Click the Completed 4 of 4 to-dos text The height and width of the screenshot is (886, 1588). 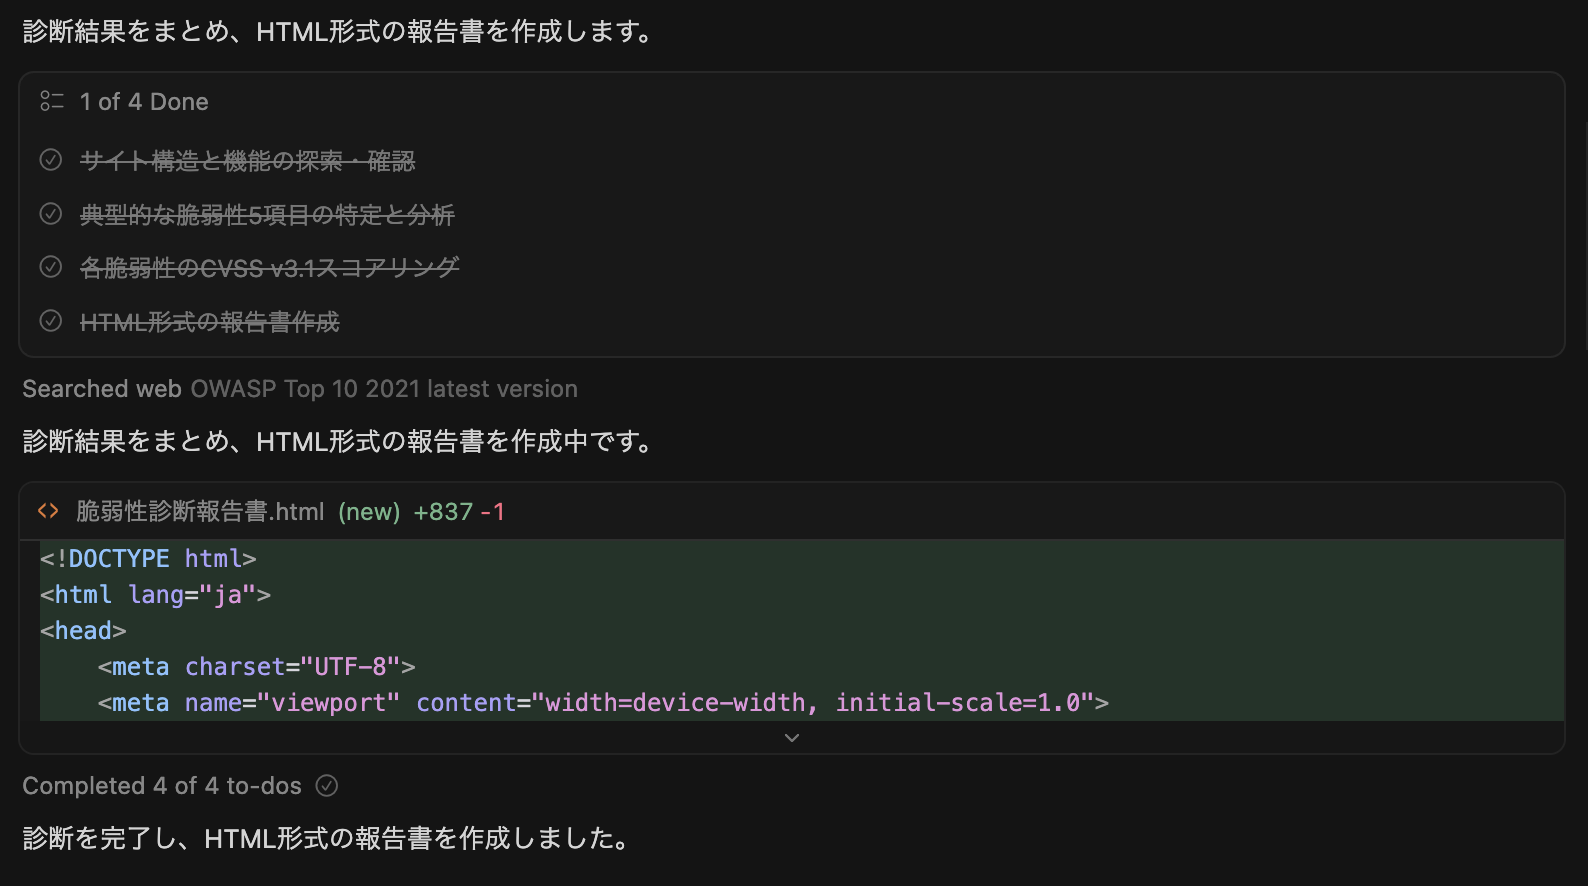pos(162,786)
